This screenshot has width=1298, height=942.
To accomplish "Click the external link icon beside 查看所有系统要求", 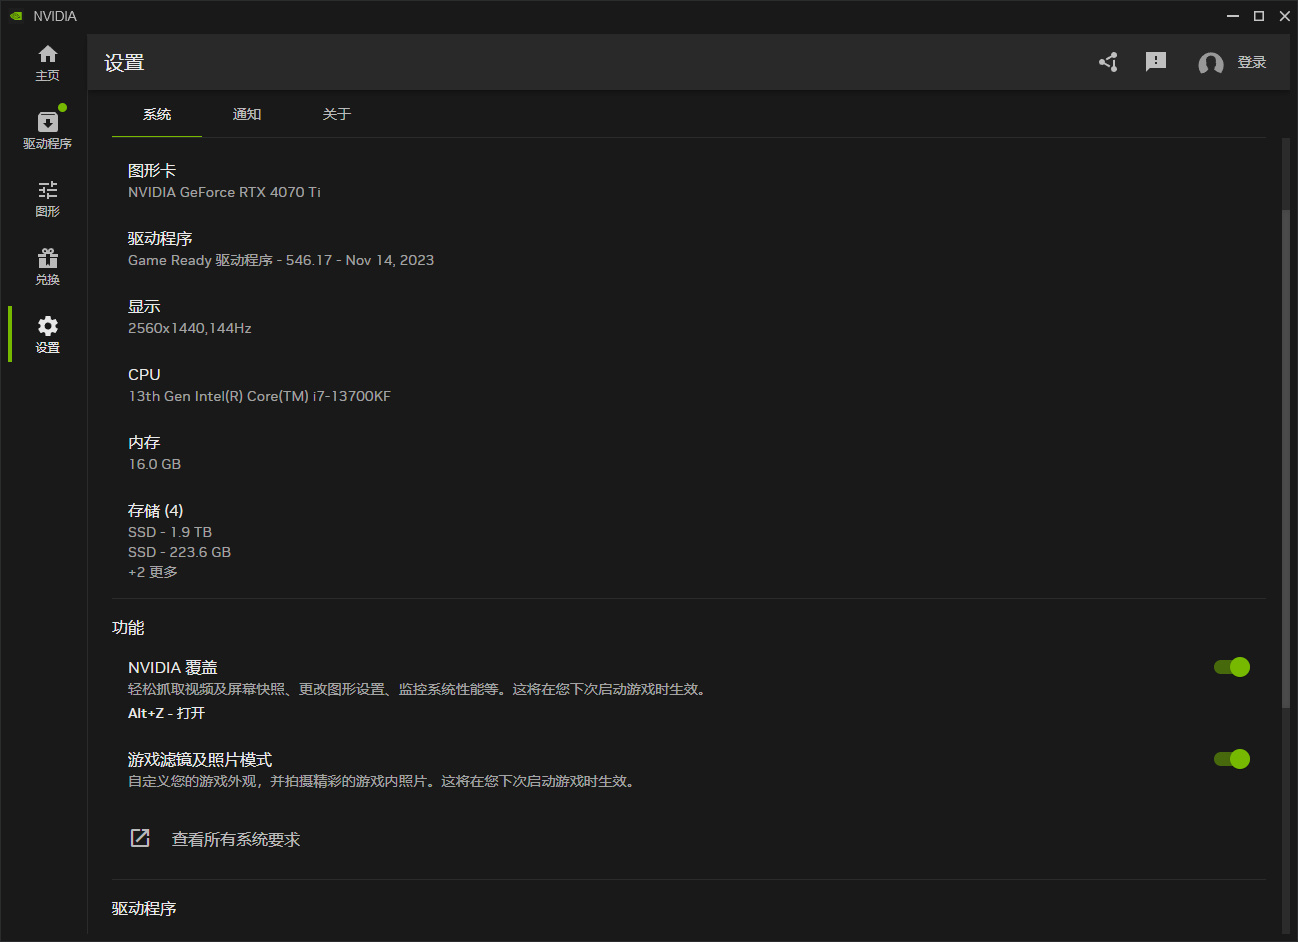I will 140,838.
